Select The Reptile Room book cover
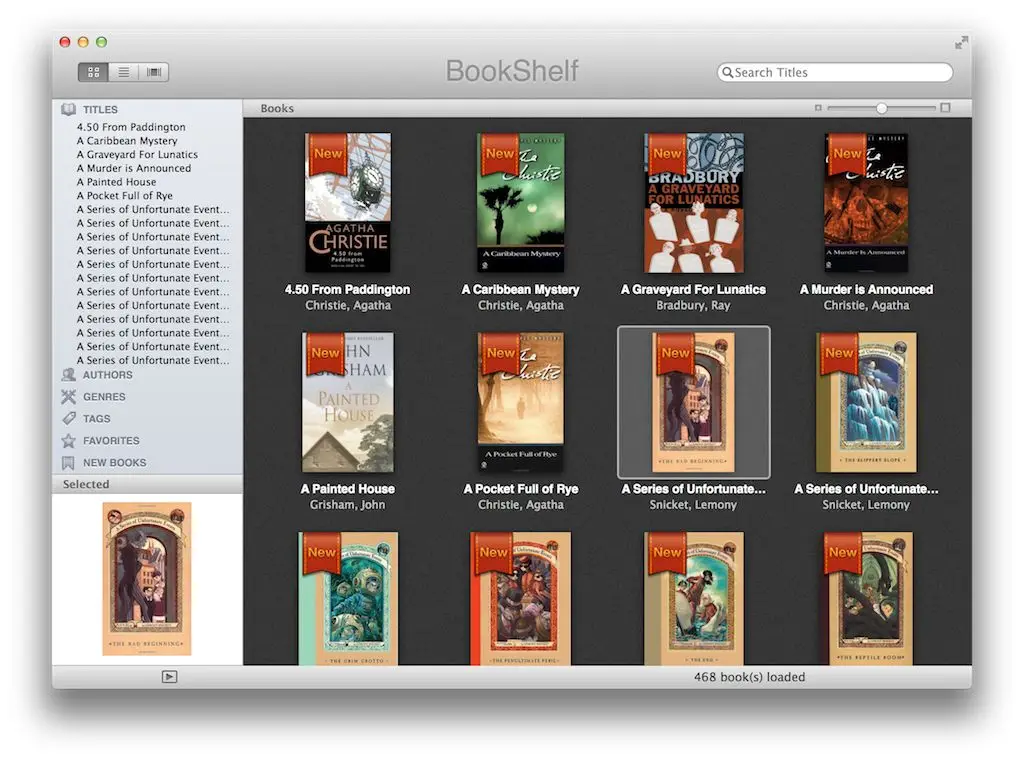The width and height of the screenshot is (1024, 761). coord(866,598)
